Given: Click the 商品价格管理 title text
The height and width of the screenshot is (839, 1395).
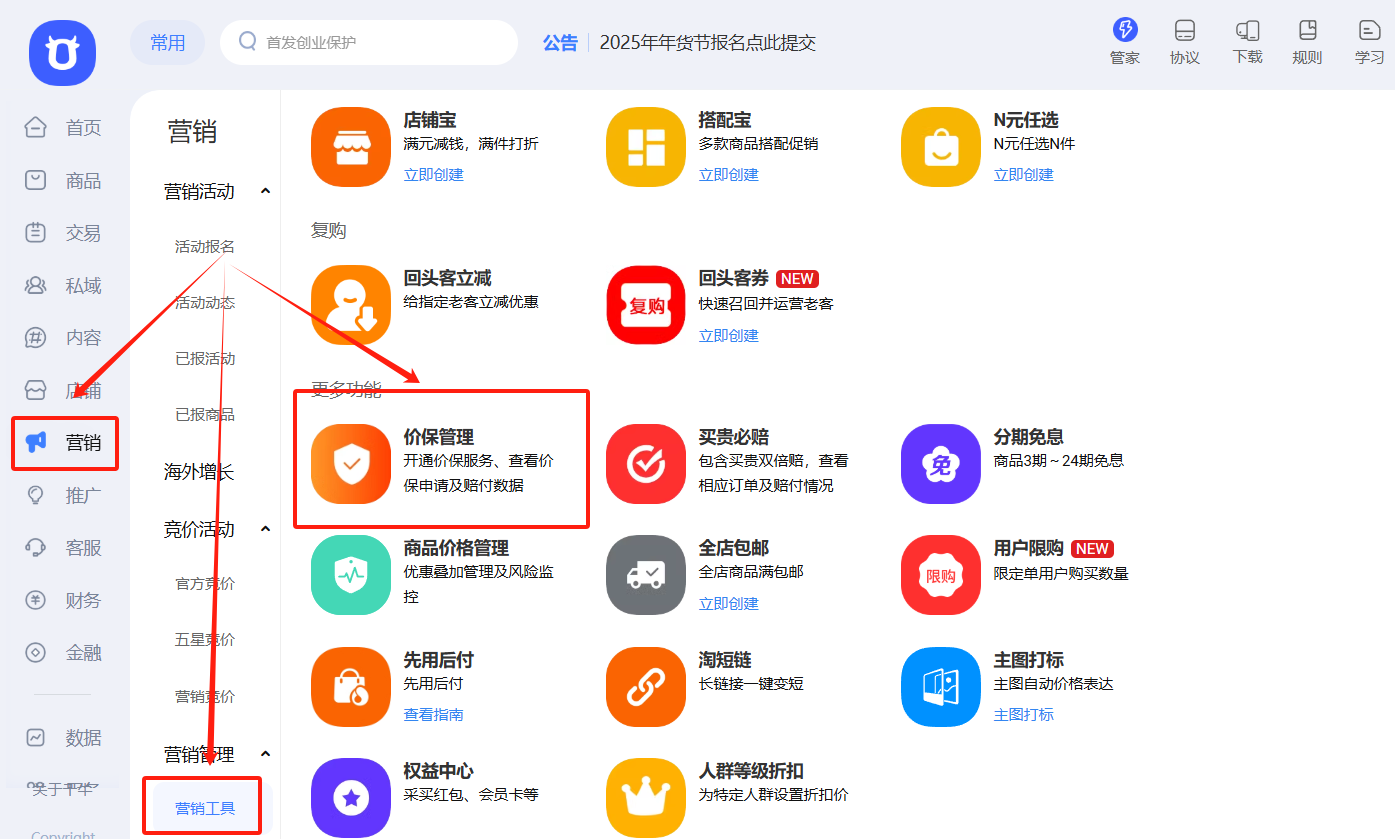Looking at the screenshot, I should pyautogui.click(x=456, y=548).
